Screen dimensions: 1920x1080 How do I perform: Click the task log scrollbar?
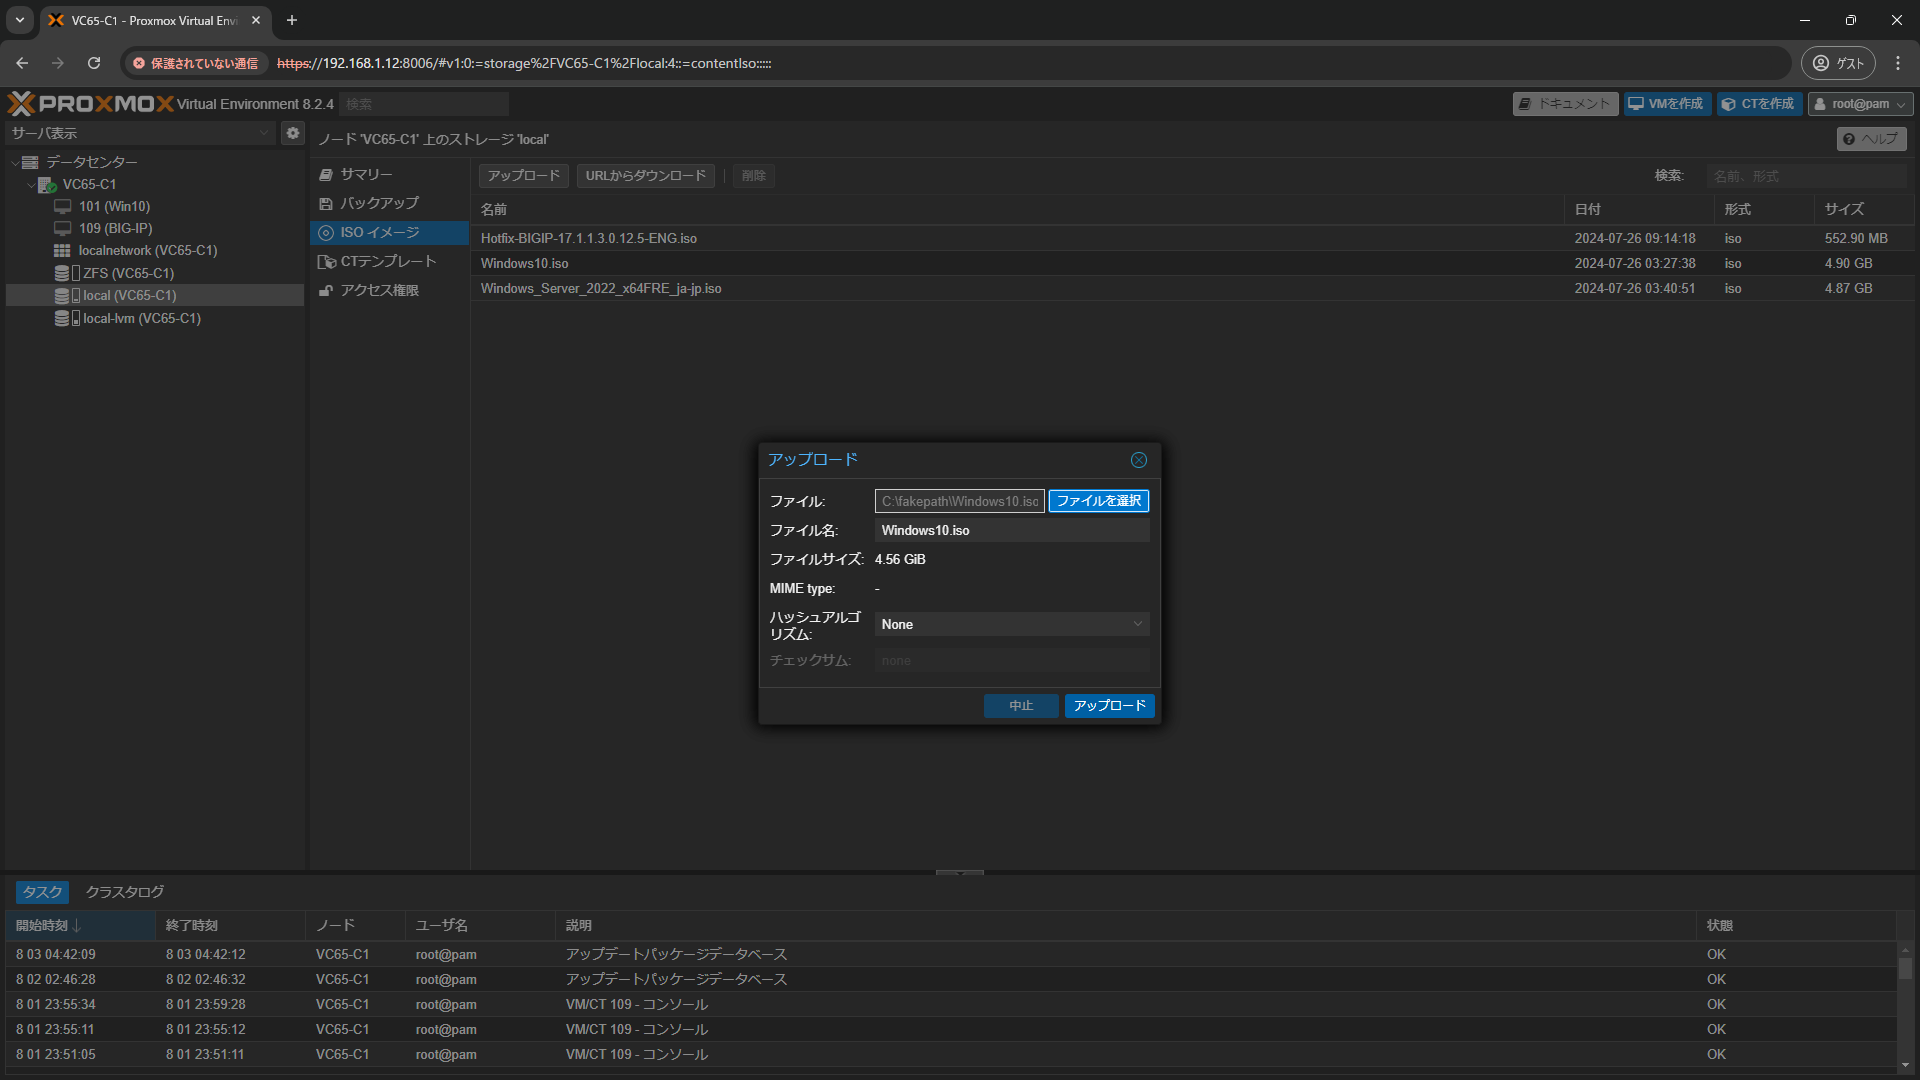(x=1905, y=968)
